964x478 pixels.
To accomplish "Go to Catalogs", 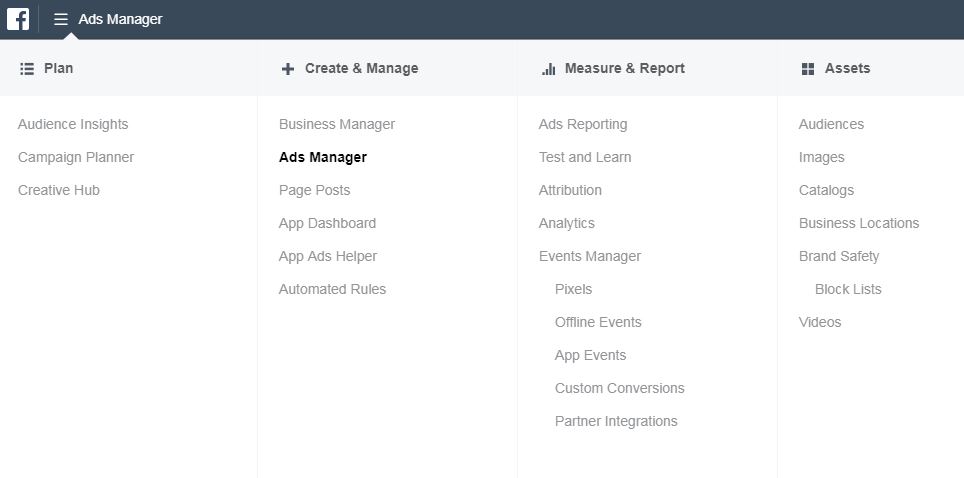I will click(826, 191).
